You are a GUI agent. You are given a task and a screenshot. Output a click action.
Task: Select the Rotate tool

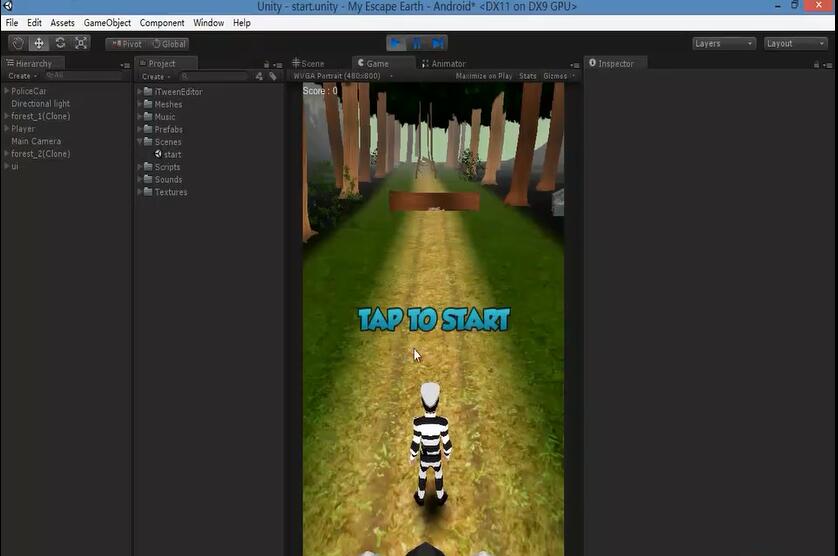coord(60,43)
